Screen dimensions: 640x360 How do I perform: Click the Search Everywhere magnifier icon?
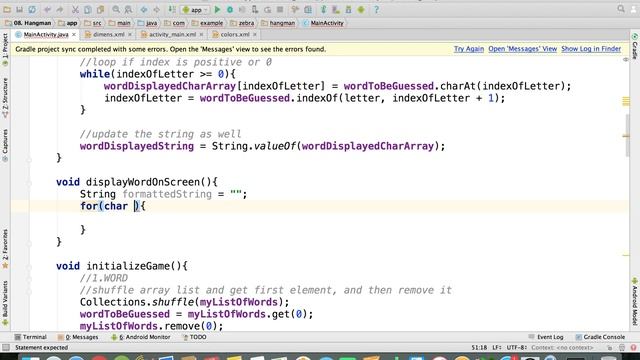(x=621, y=9)
